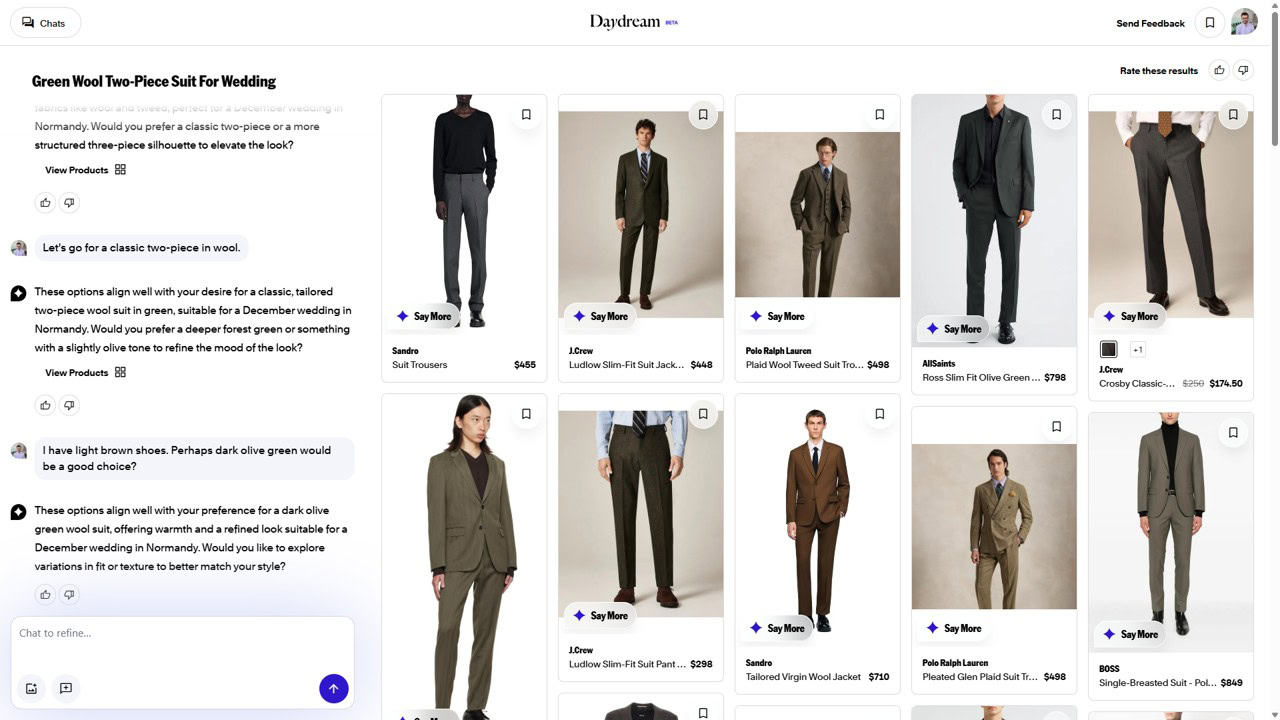The width and height of the screenshot is (1280, 720).
Task: Select the dark color swatch on Crosby Classic
Action: [1108, 349]
